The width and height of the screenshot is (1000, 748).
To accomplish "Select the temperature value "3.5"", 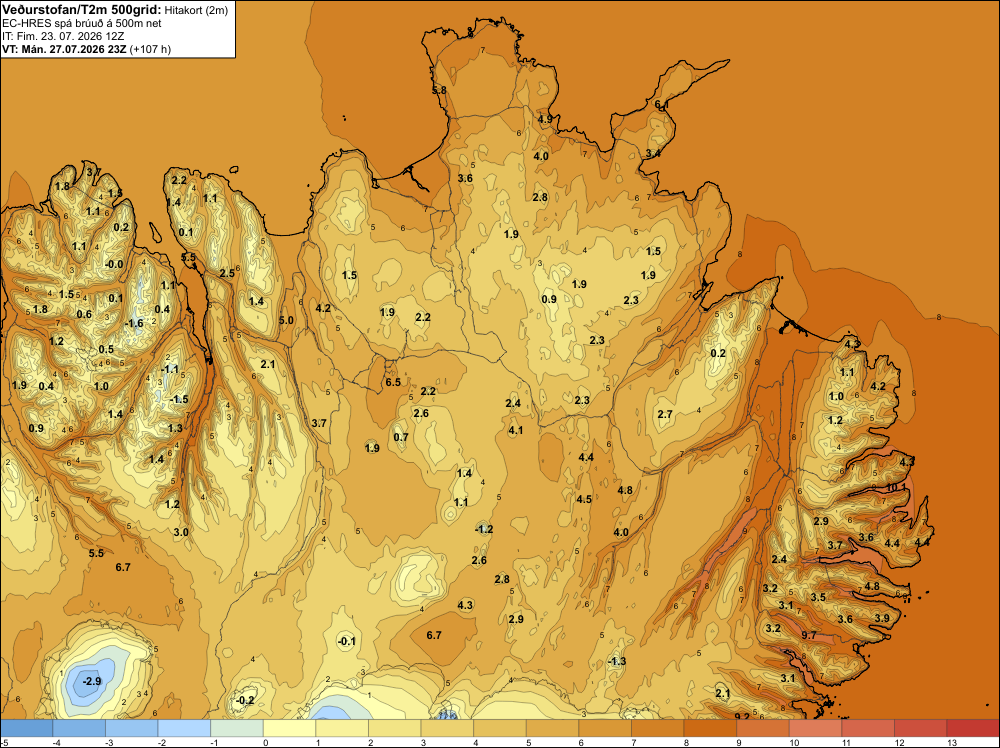I will click(x=818, y=597).
